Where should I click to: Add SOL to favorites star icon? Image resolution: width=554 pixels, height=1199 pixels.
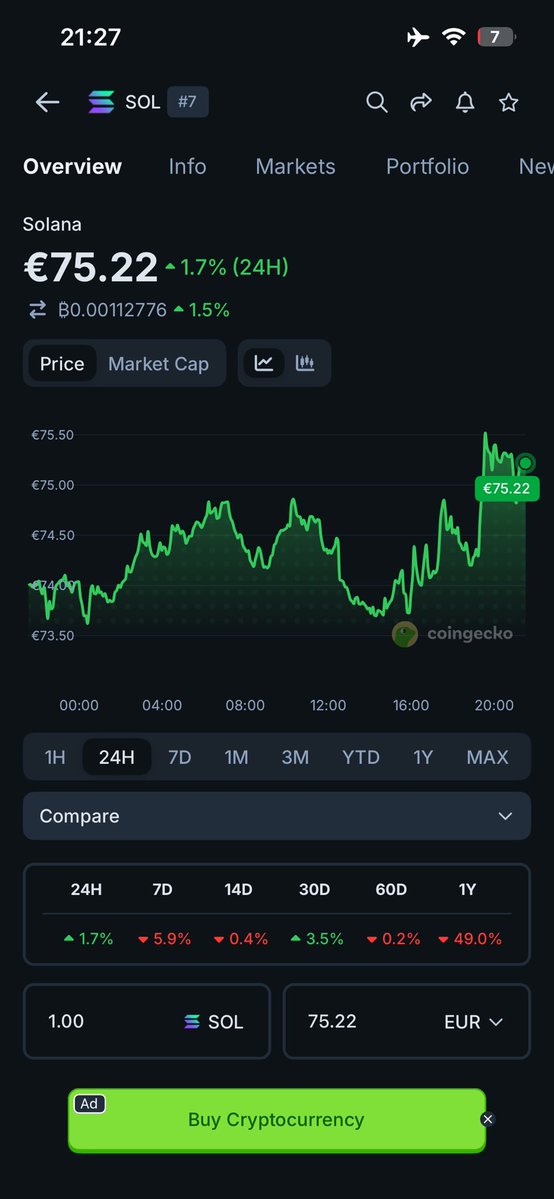point(509,102)
